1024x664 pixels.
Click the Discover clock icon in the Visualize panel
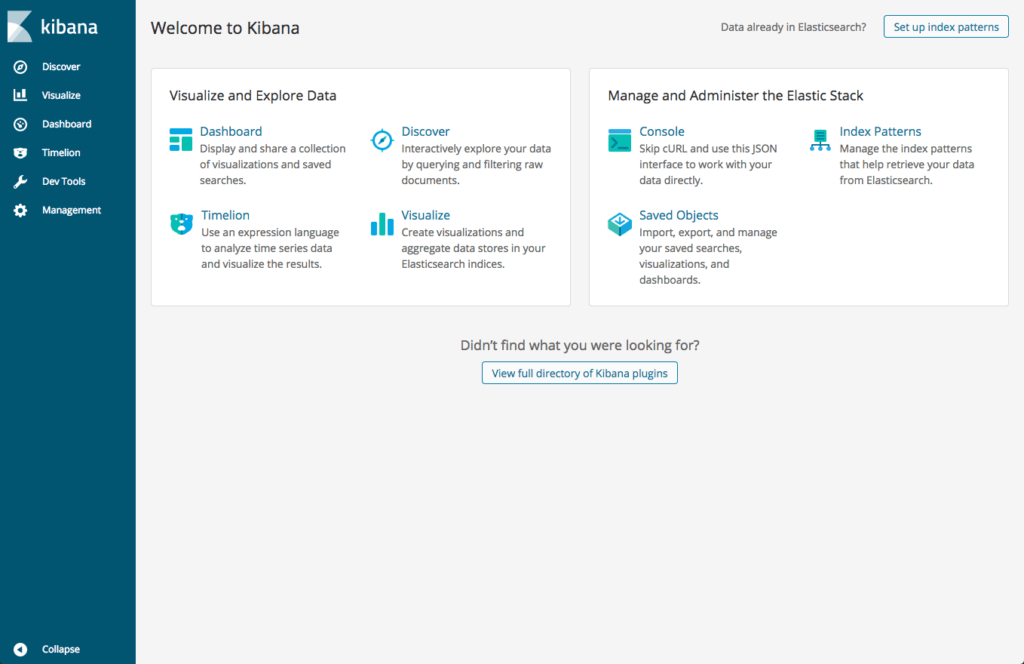tap(381, 141)
